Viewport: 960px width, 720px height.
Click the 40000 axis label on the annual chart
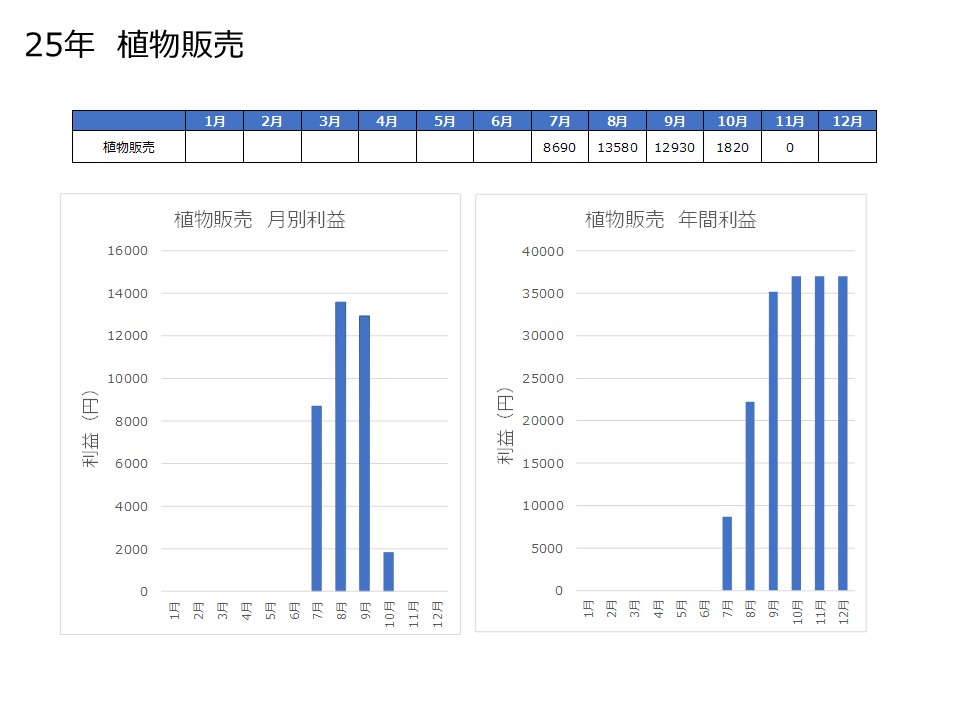click(543, 251)
